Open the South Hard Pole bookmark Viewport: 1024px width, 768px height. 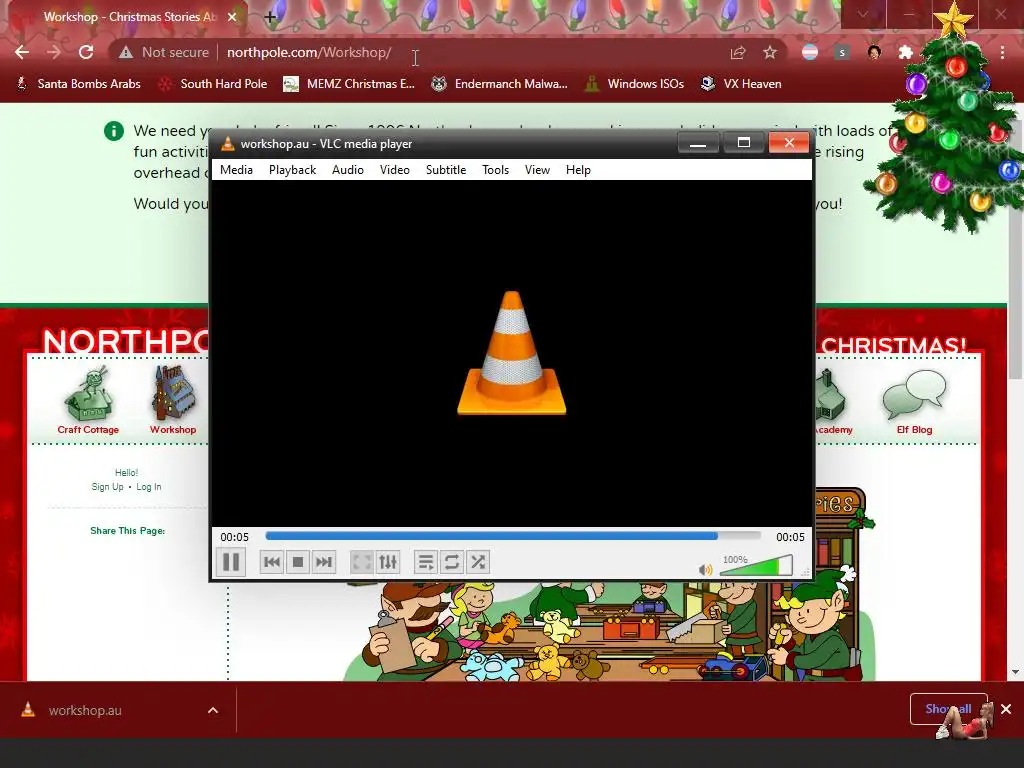213,84
